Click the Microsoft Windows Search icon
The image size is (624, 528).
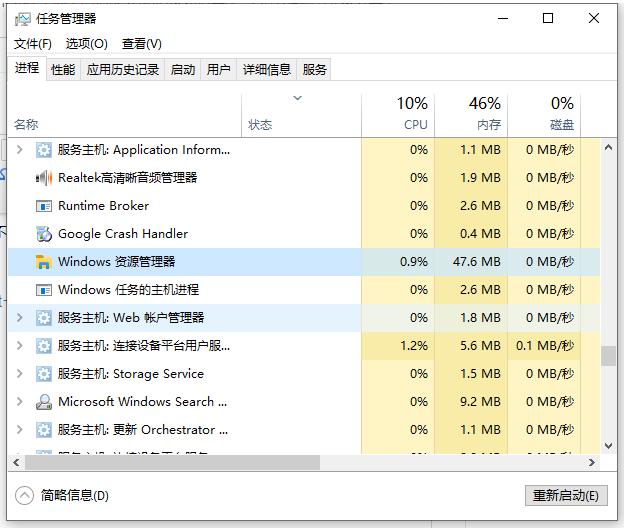[x=43, y=402]
